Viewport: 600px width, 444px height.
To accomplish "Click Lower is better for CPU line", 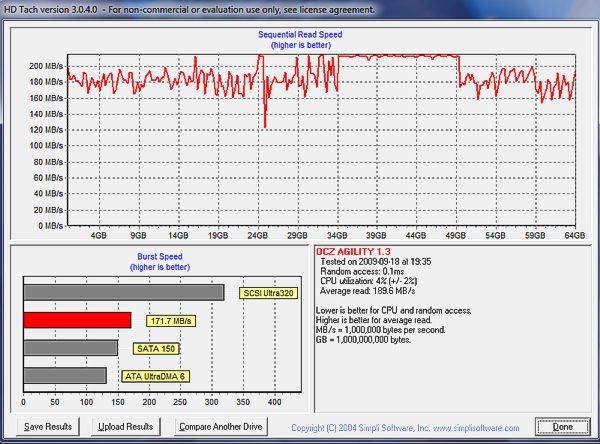I will (x=393, y=310).
